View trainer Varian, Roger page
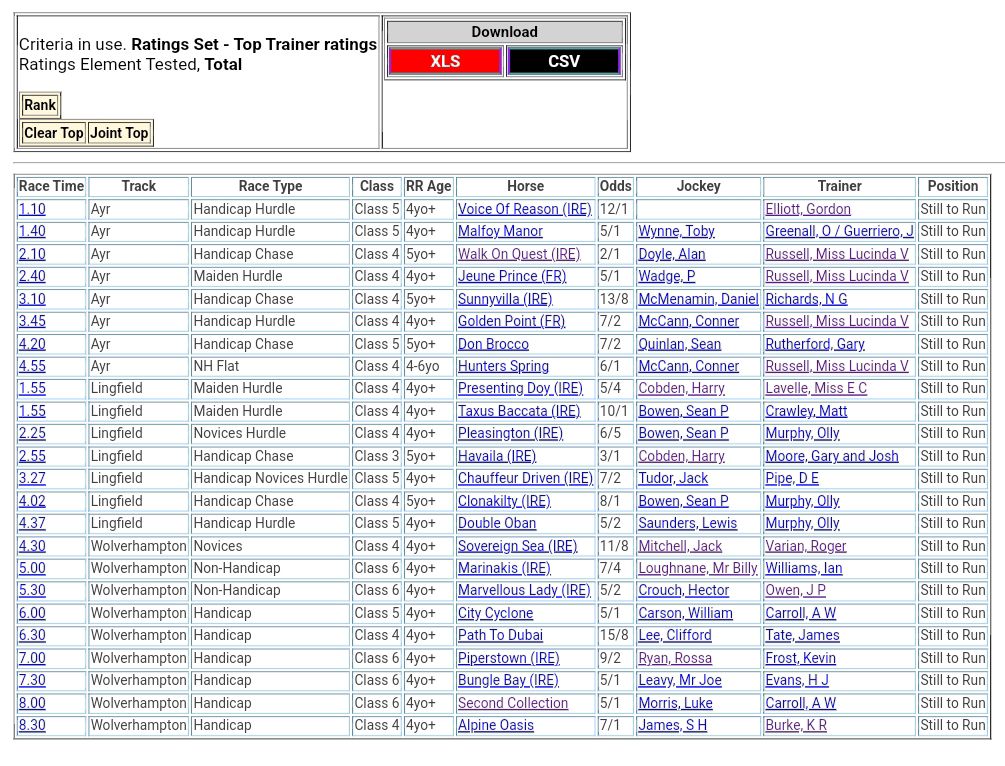This screenshot has width=1005, height=766. click(x=806, y=546)
